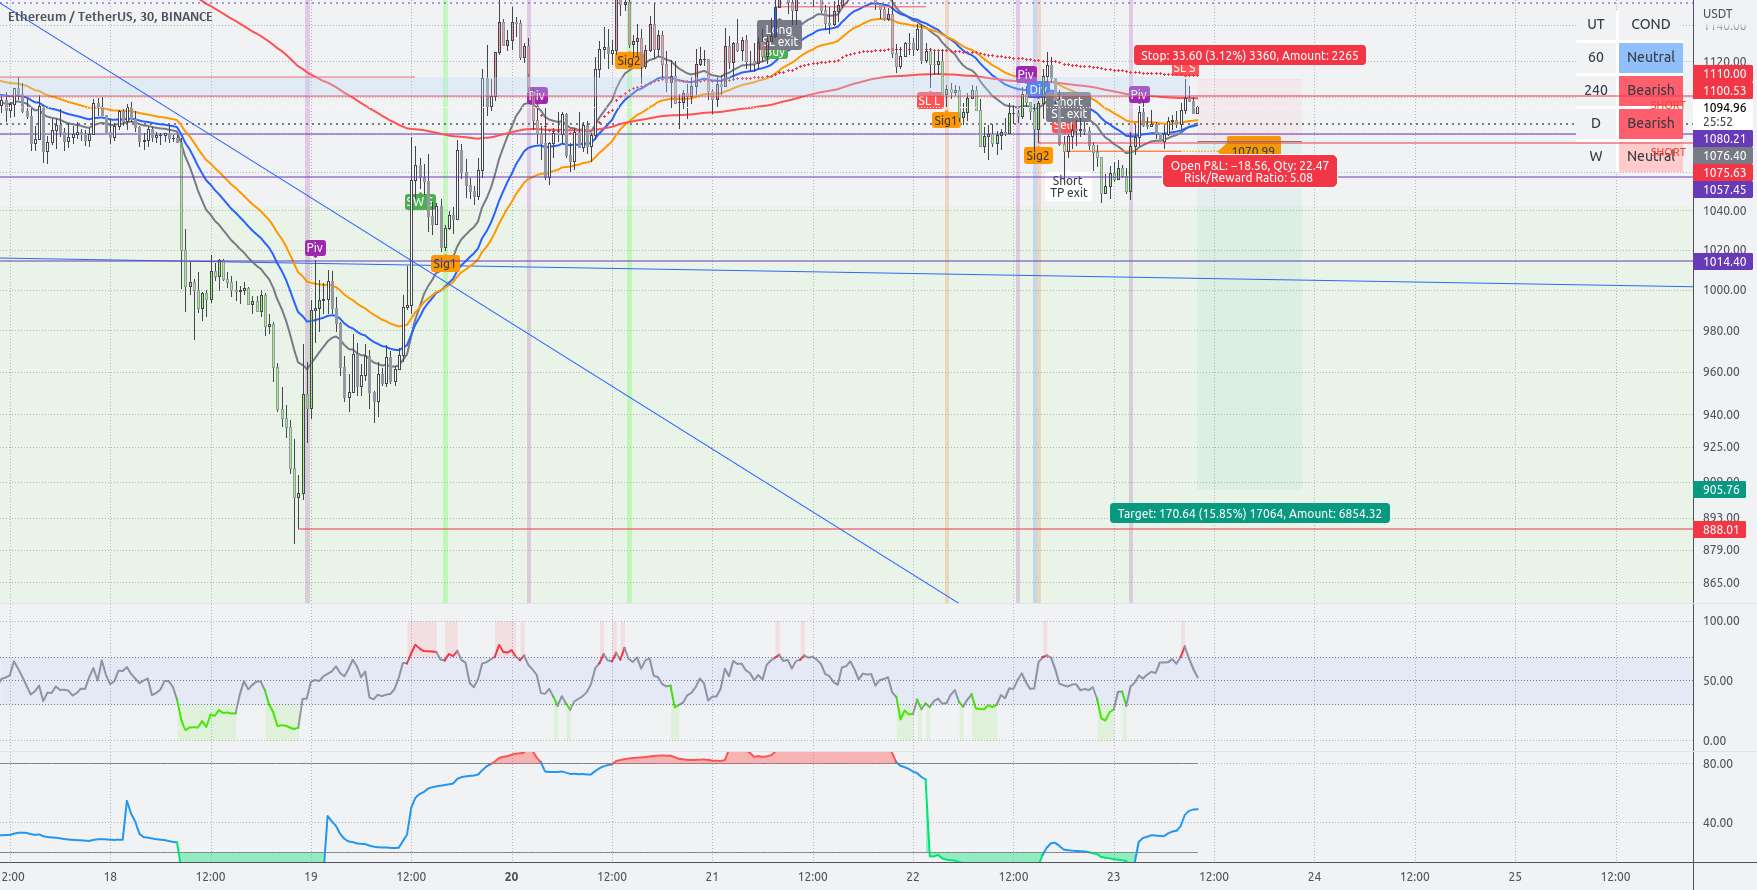Click the red Stop 33.60 (3.12%) label
The image size is (1757, 890).
pos(1250,56)
